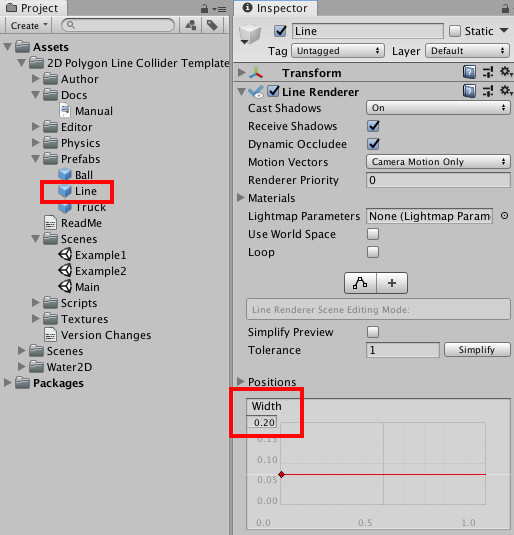Click the Renderer Priority field
Image resolution: width=514 pixels, height=535 pixels.
point(438,180)
